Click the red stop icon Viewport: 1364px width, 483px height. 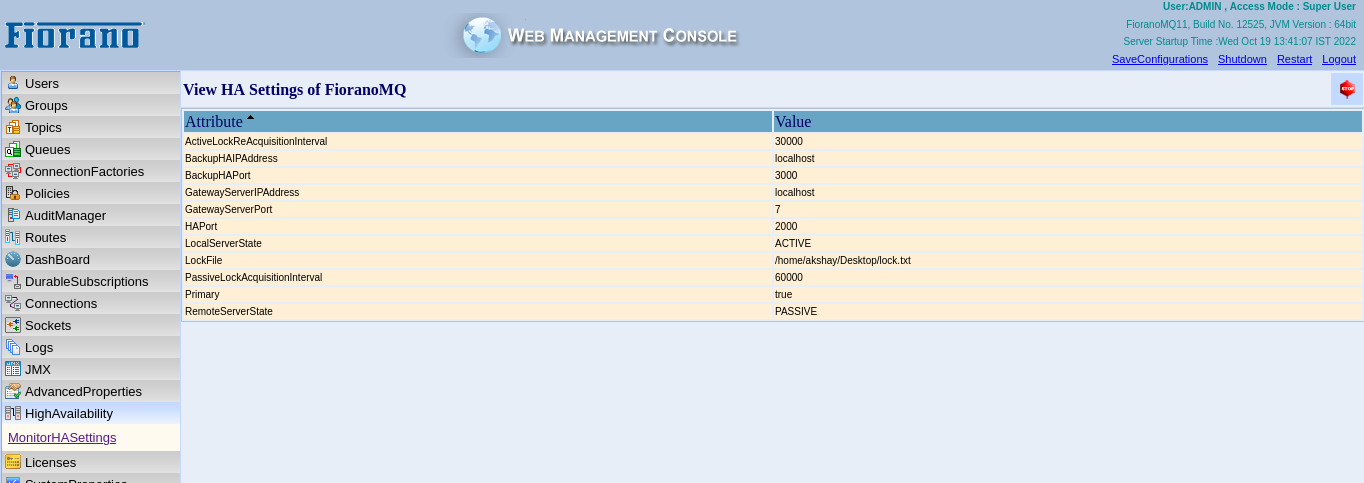pyautogui.click(x=1346, y=89)
